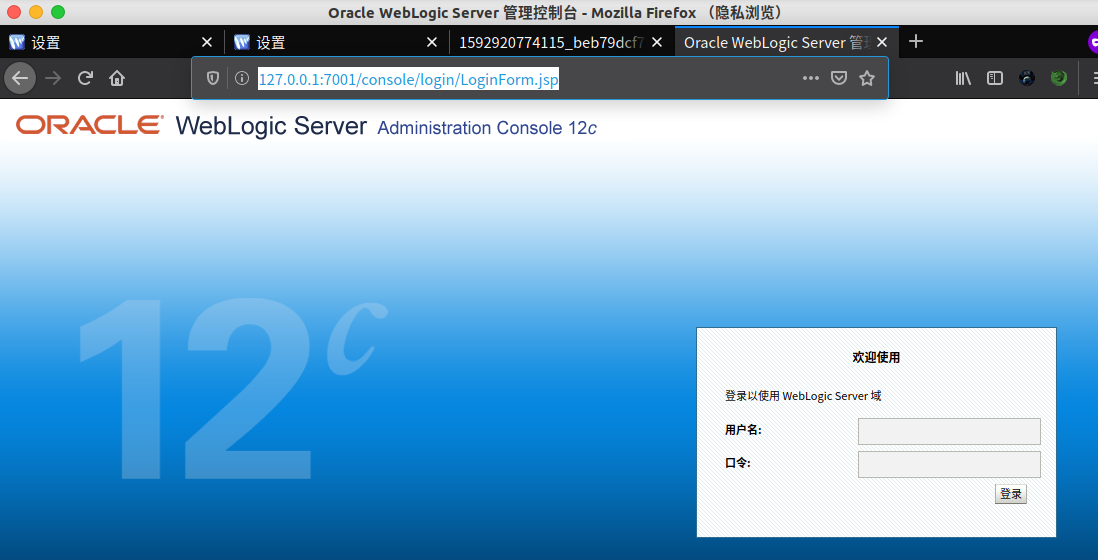
Task: Click the 登录以使用 WebLogic Server 域 text
Action: tap(803, 396)
